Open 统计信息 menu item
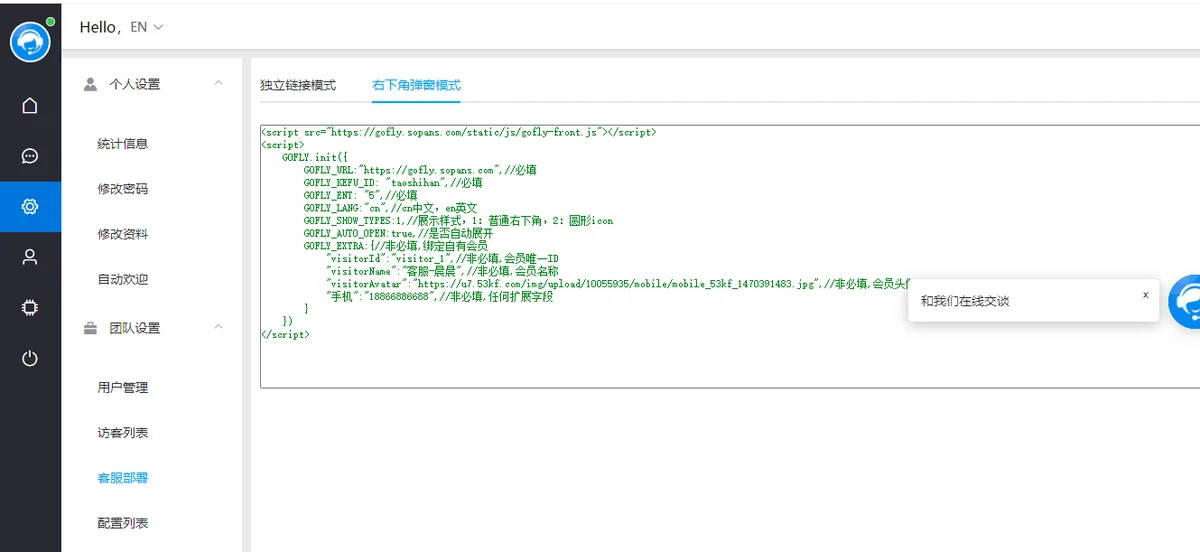This screenshot has width=1200, height=552. pos(123,144)
